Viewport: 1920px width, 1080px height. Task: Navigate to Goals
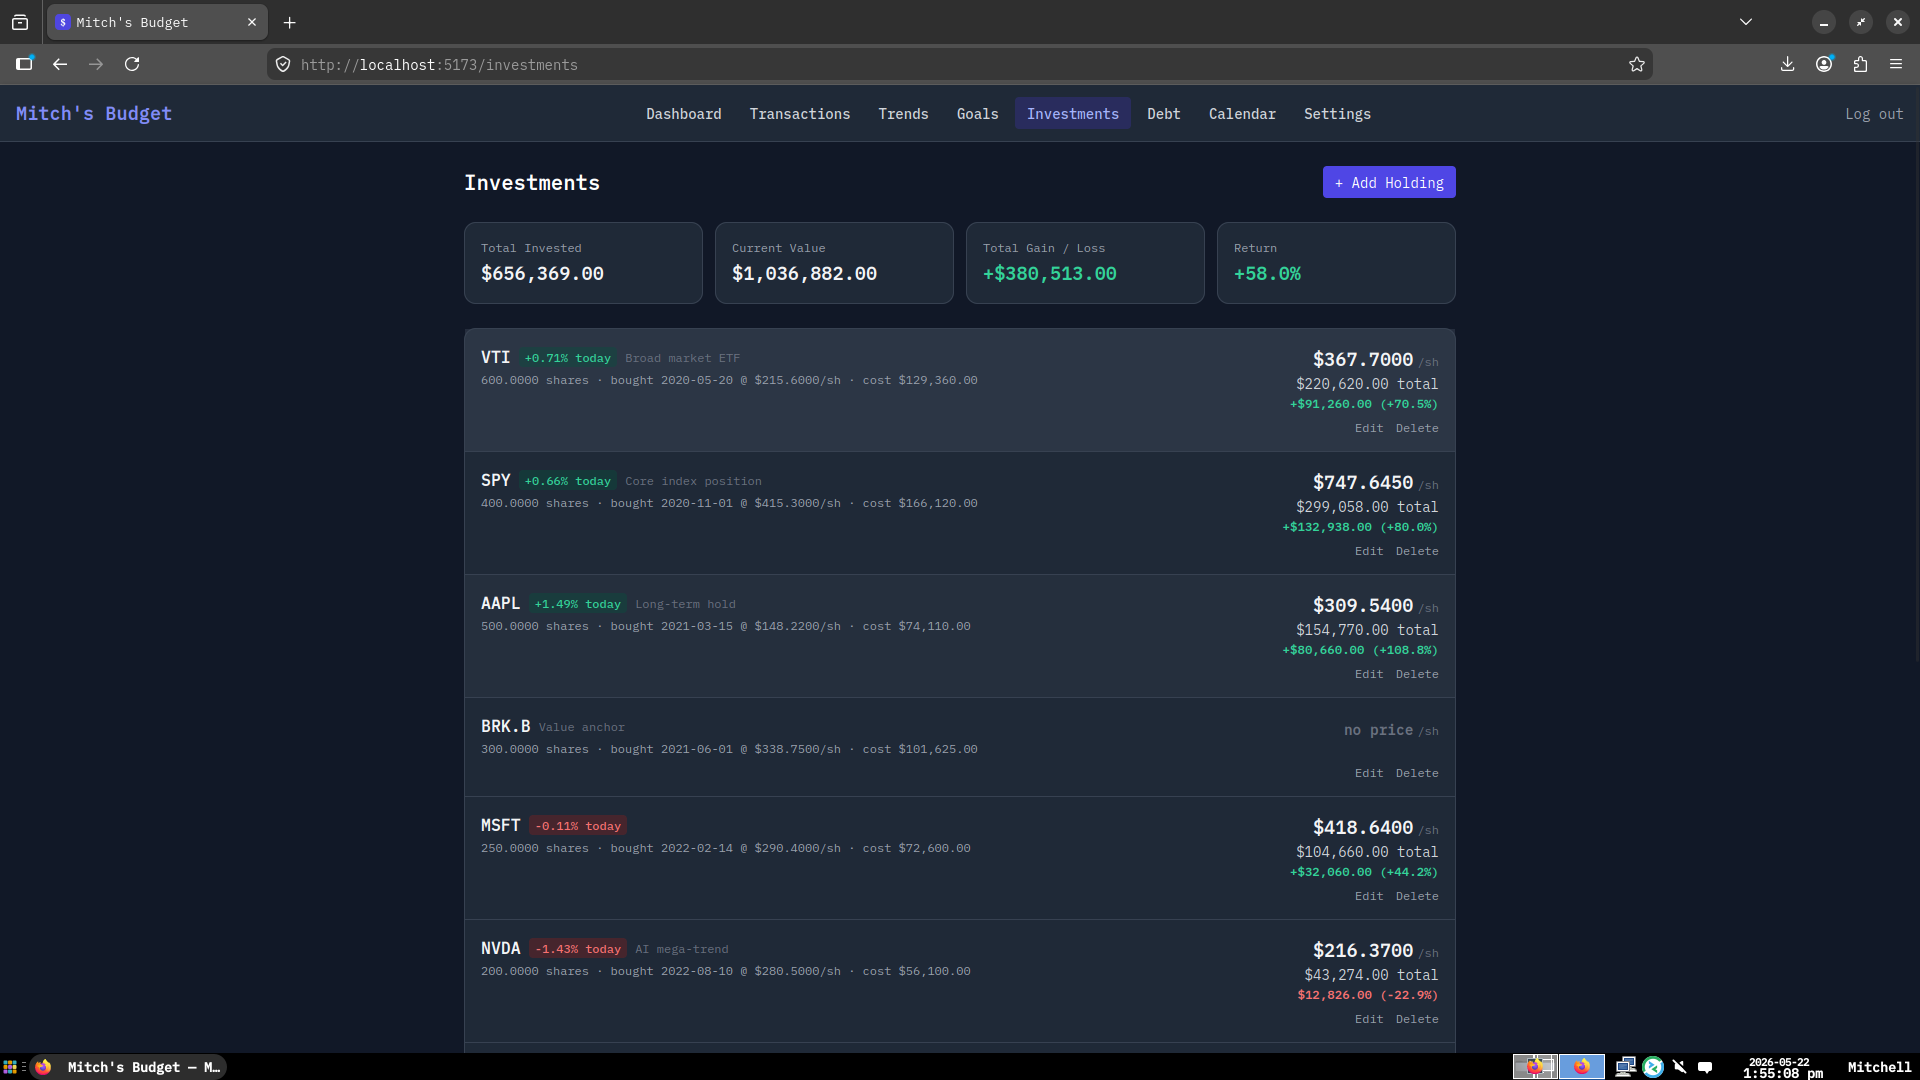pyautogui.click(x=978, y=114)
